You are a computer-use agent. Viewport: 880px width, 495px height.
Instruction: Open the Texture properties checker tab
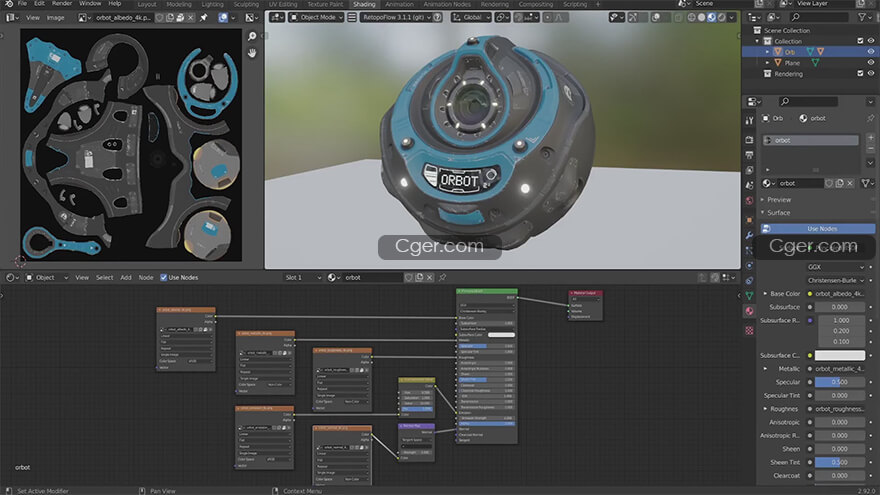(x=749, y=331)
